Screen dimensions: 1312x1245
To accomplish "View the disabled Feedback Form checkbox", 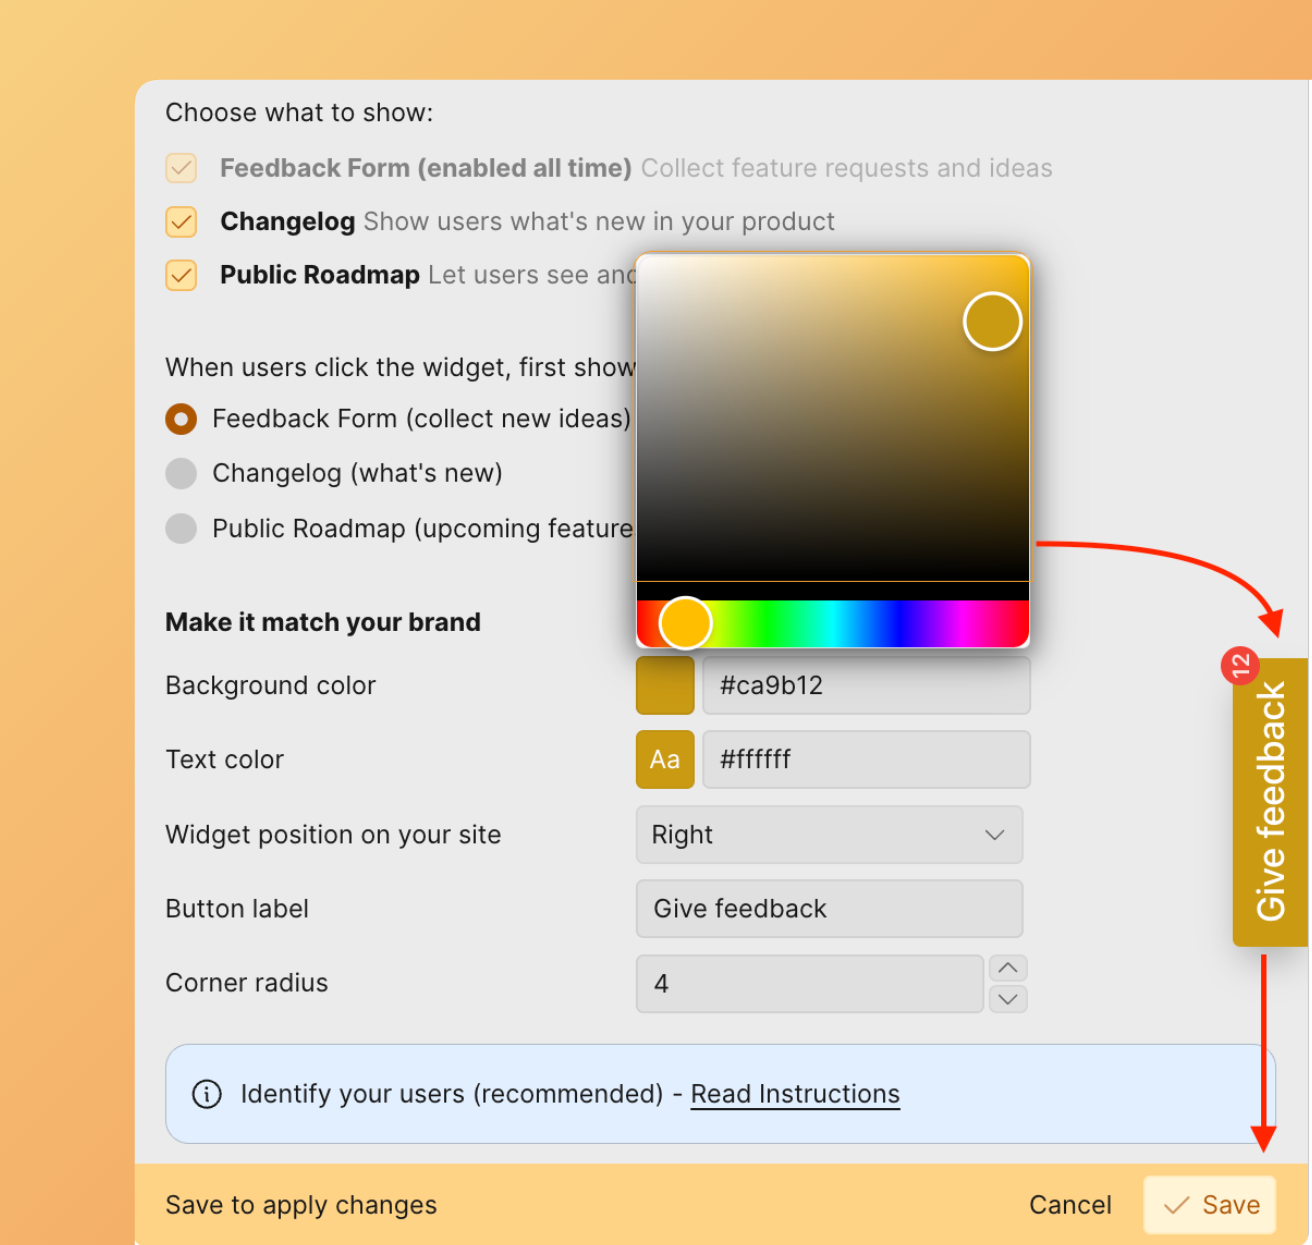I will (x=181, y=168).
